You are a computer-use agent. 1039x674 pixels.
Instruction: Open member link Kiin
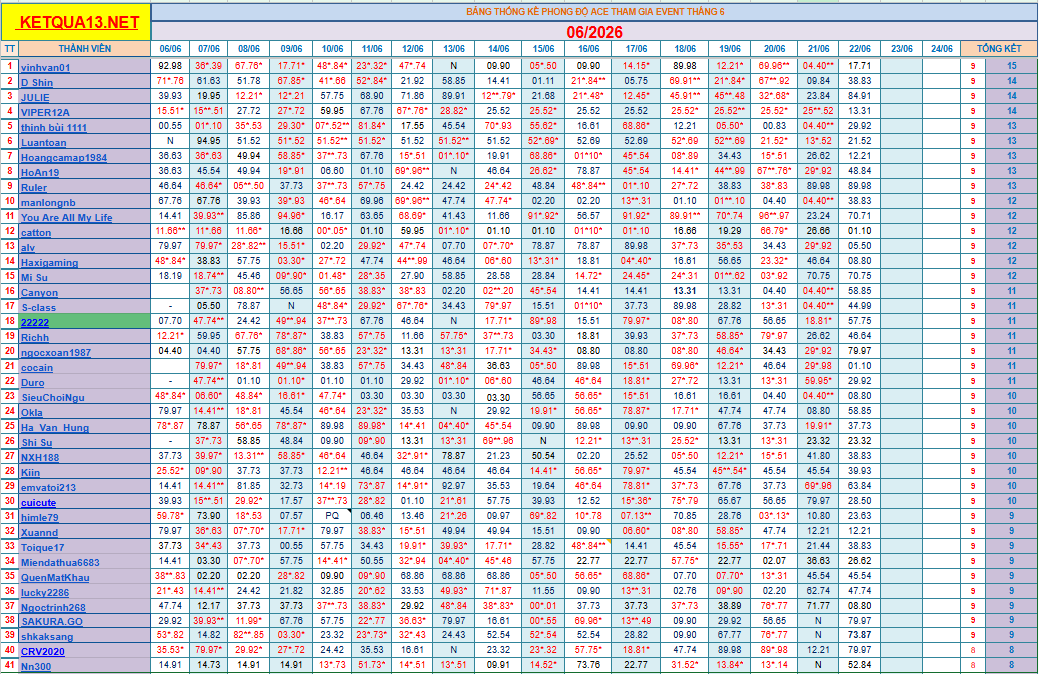coord(30,473)
